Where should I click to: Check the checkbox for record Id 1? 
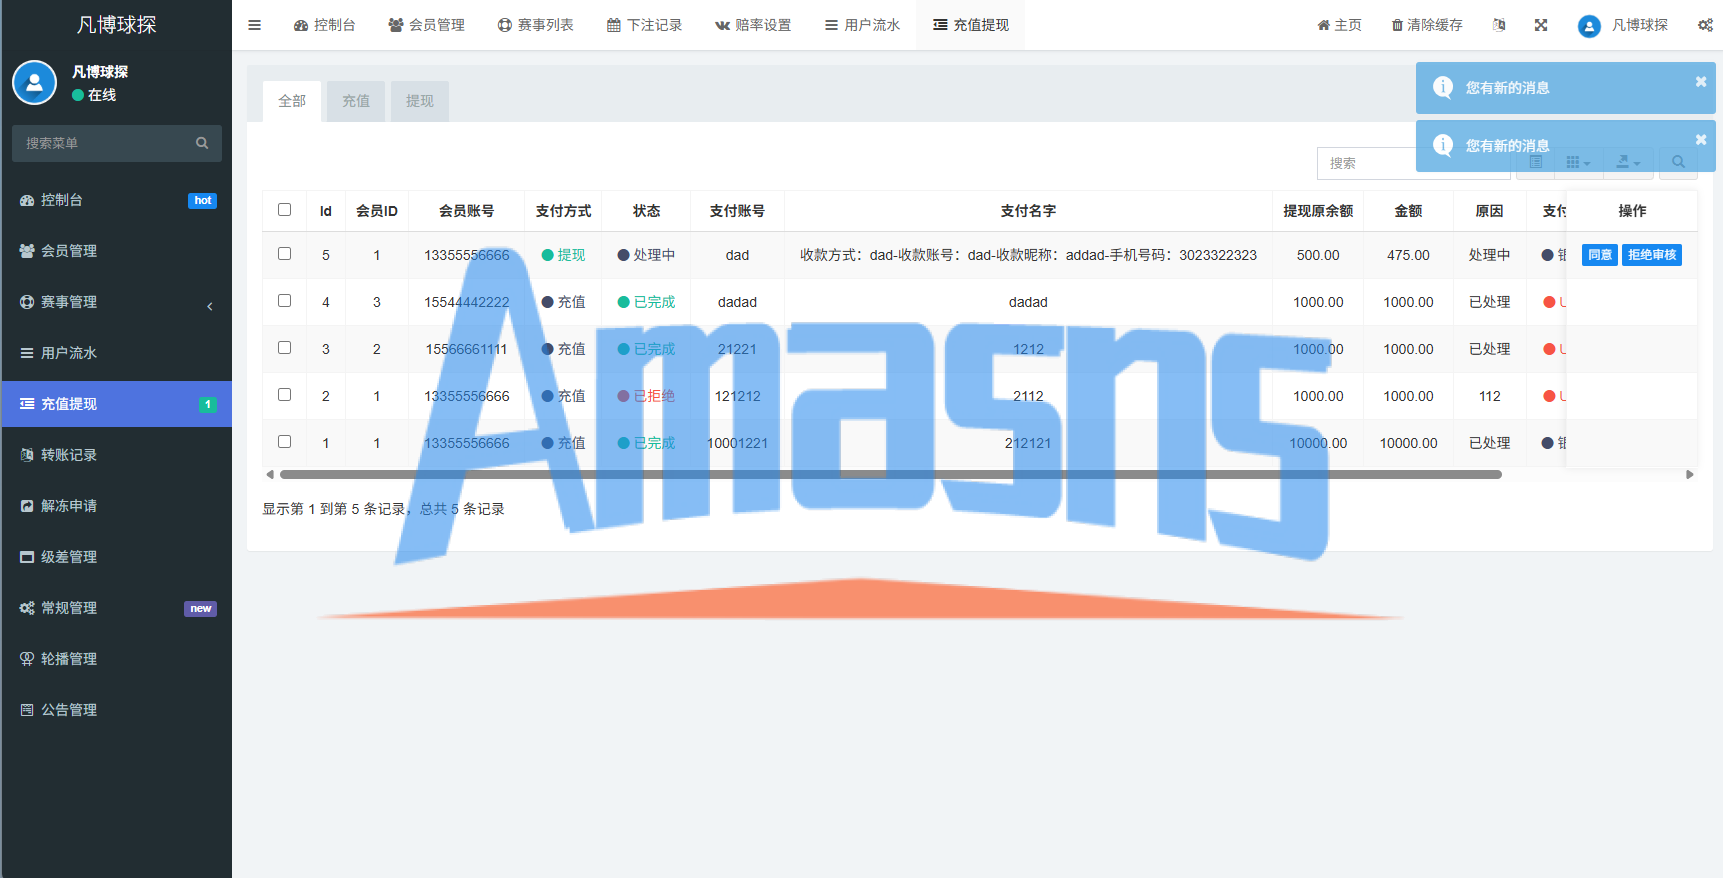point(284,442)
